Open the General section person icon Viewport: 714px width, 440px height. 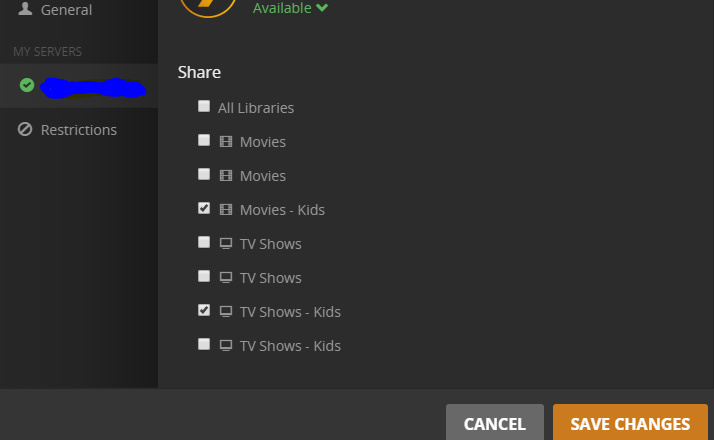point(25,9)
